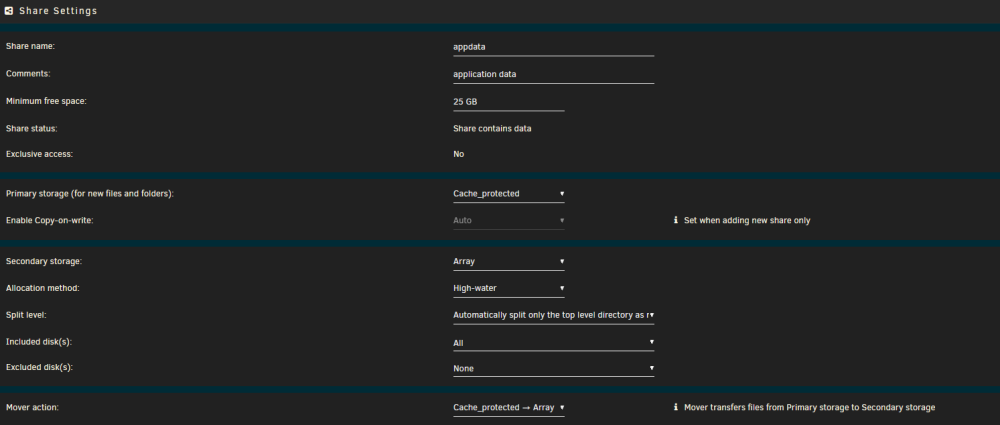Click the 'Primary storage (for new files and folders):' label

click(x=90, y=193)
